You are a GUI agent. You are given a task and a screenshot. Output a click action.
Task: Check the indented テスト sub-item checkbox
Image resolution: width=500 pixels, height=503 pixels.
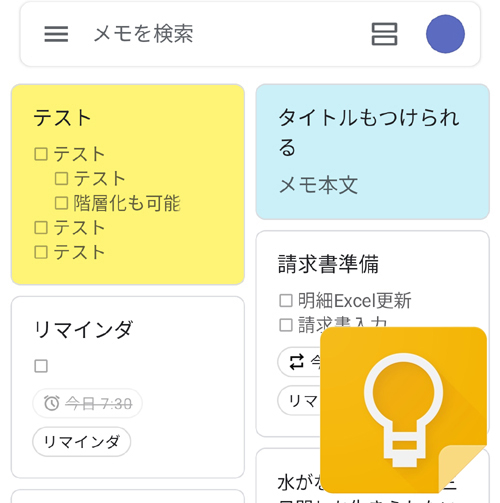coord(61,179)
